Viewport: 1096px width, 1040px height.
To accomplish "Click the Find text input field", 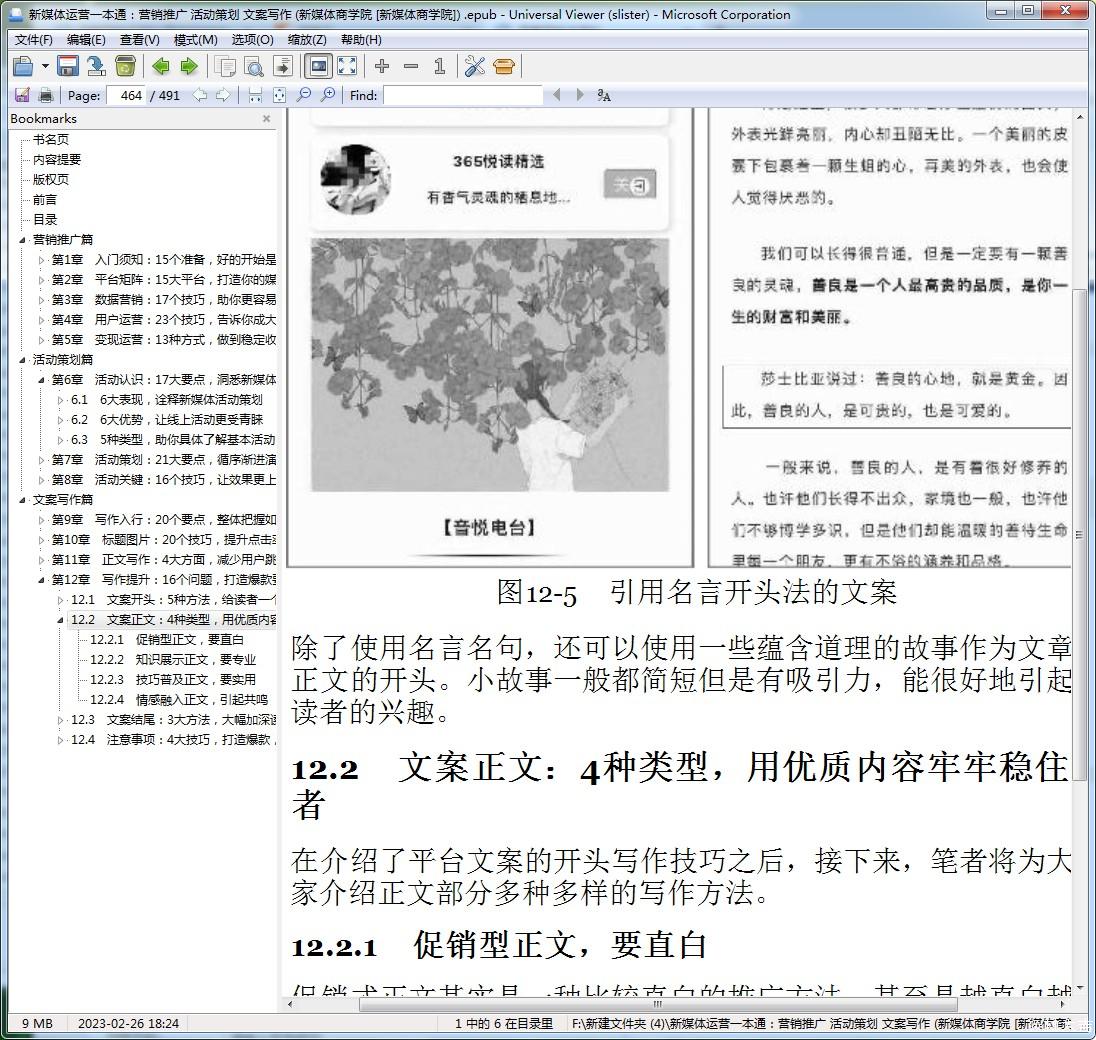I will tap(462, 95).
